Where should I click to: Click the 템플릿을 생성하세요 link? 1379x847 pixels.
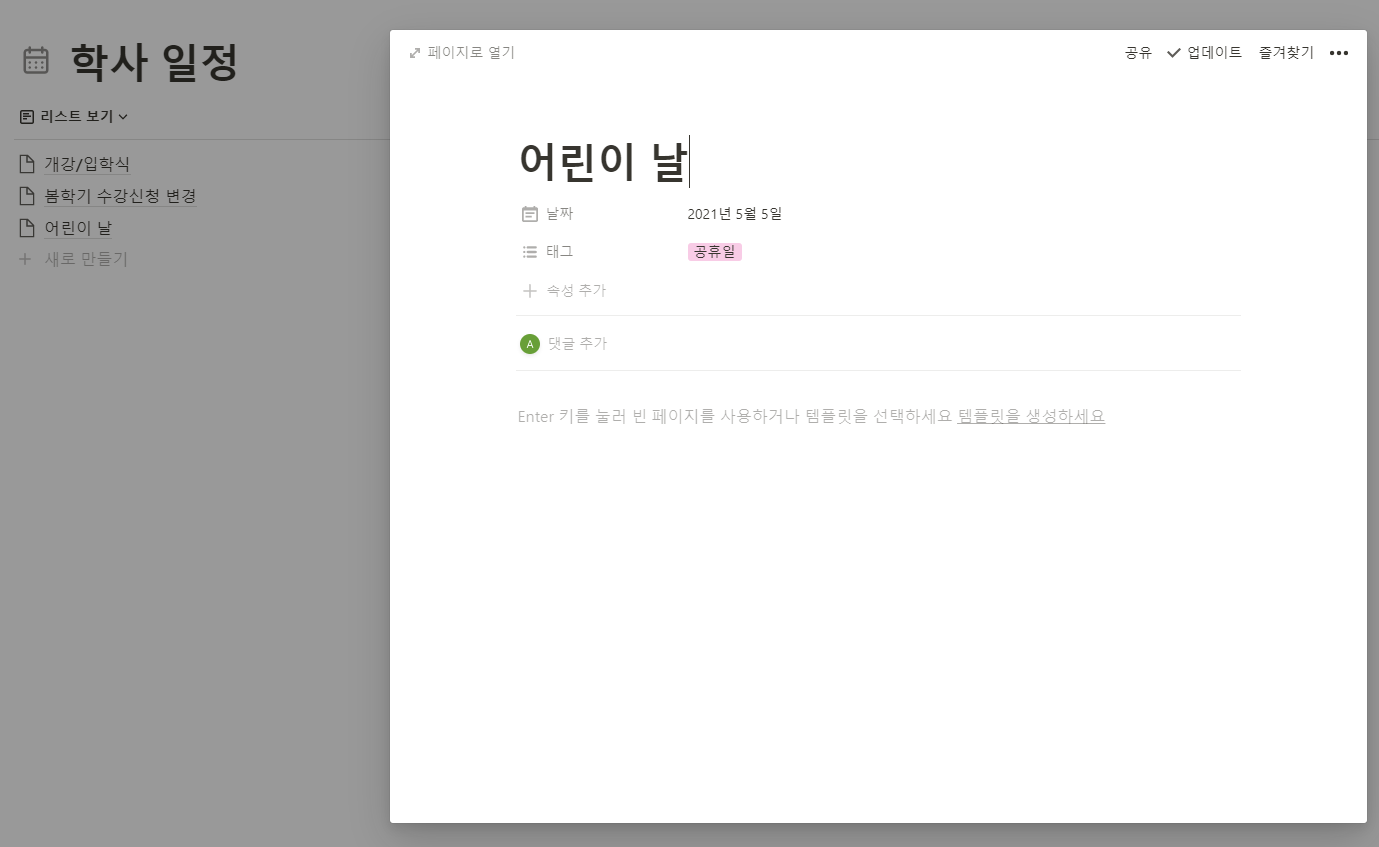pos(1031,416)
